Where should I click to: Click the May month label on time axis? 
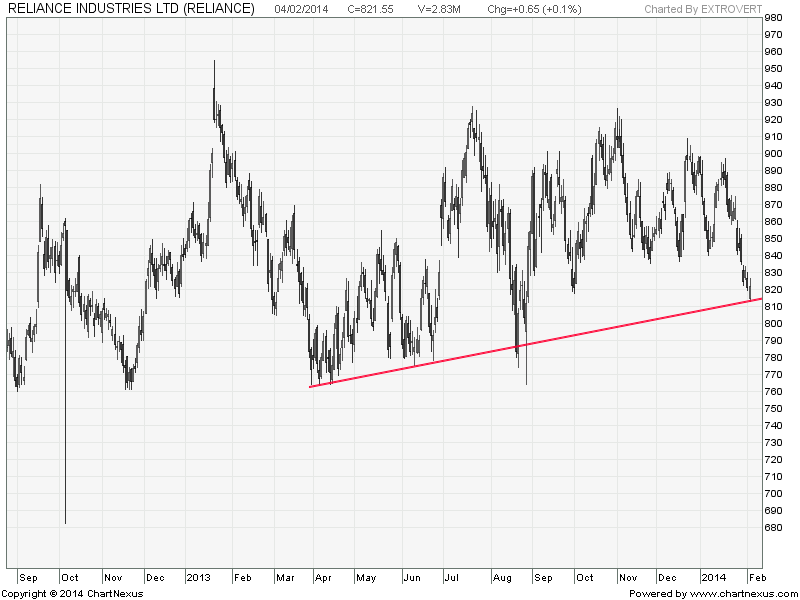coord(367,578)
